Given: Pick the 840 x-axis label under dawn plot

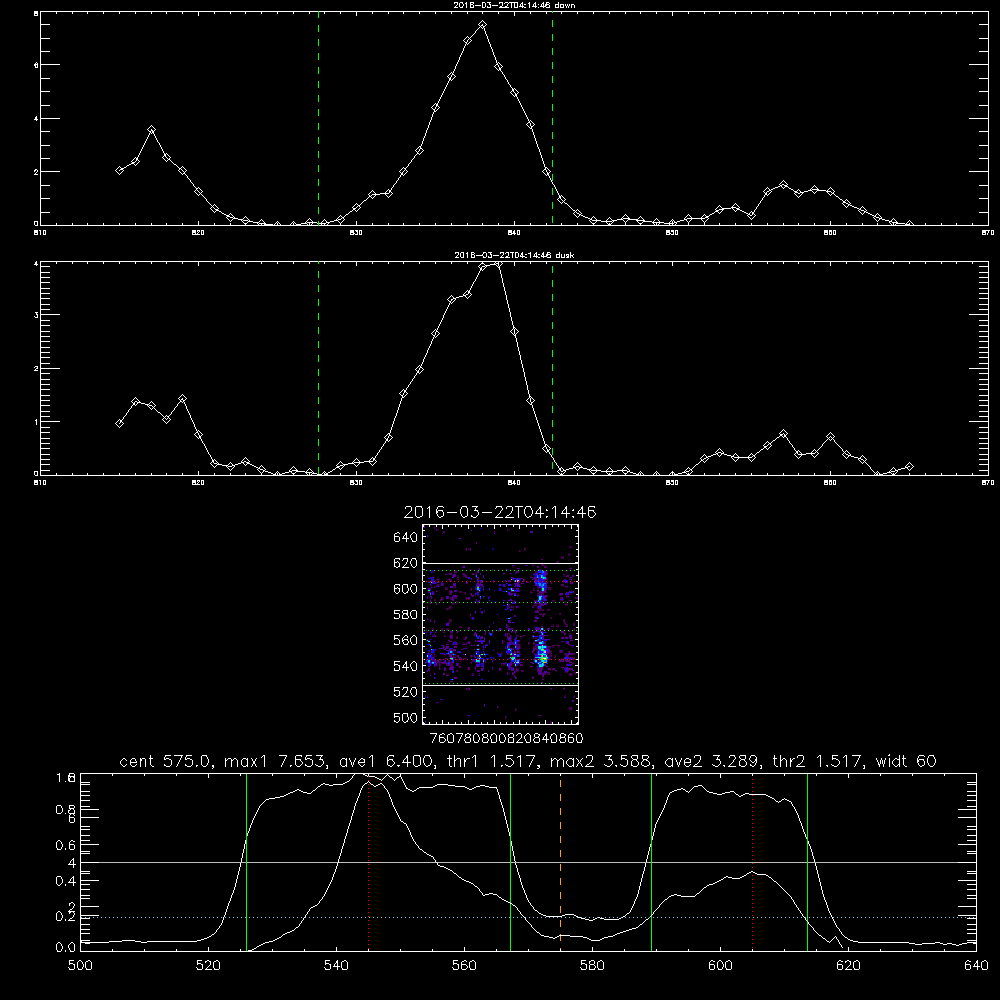Looking at the screenshot, I should pos(514,233).
